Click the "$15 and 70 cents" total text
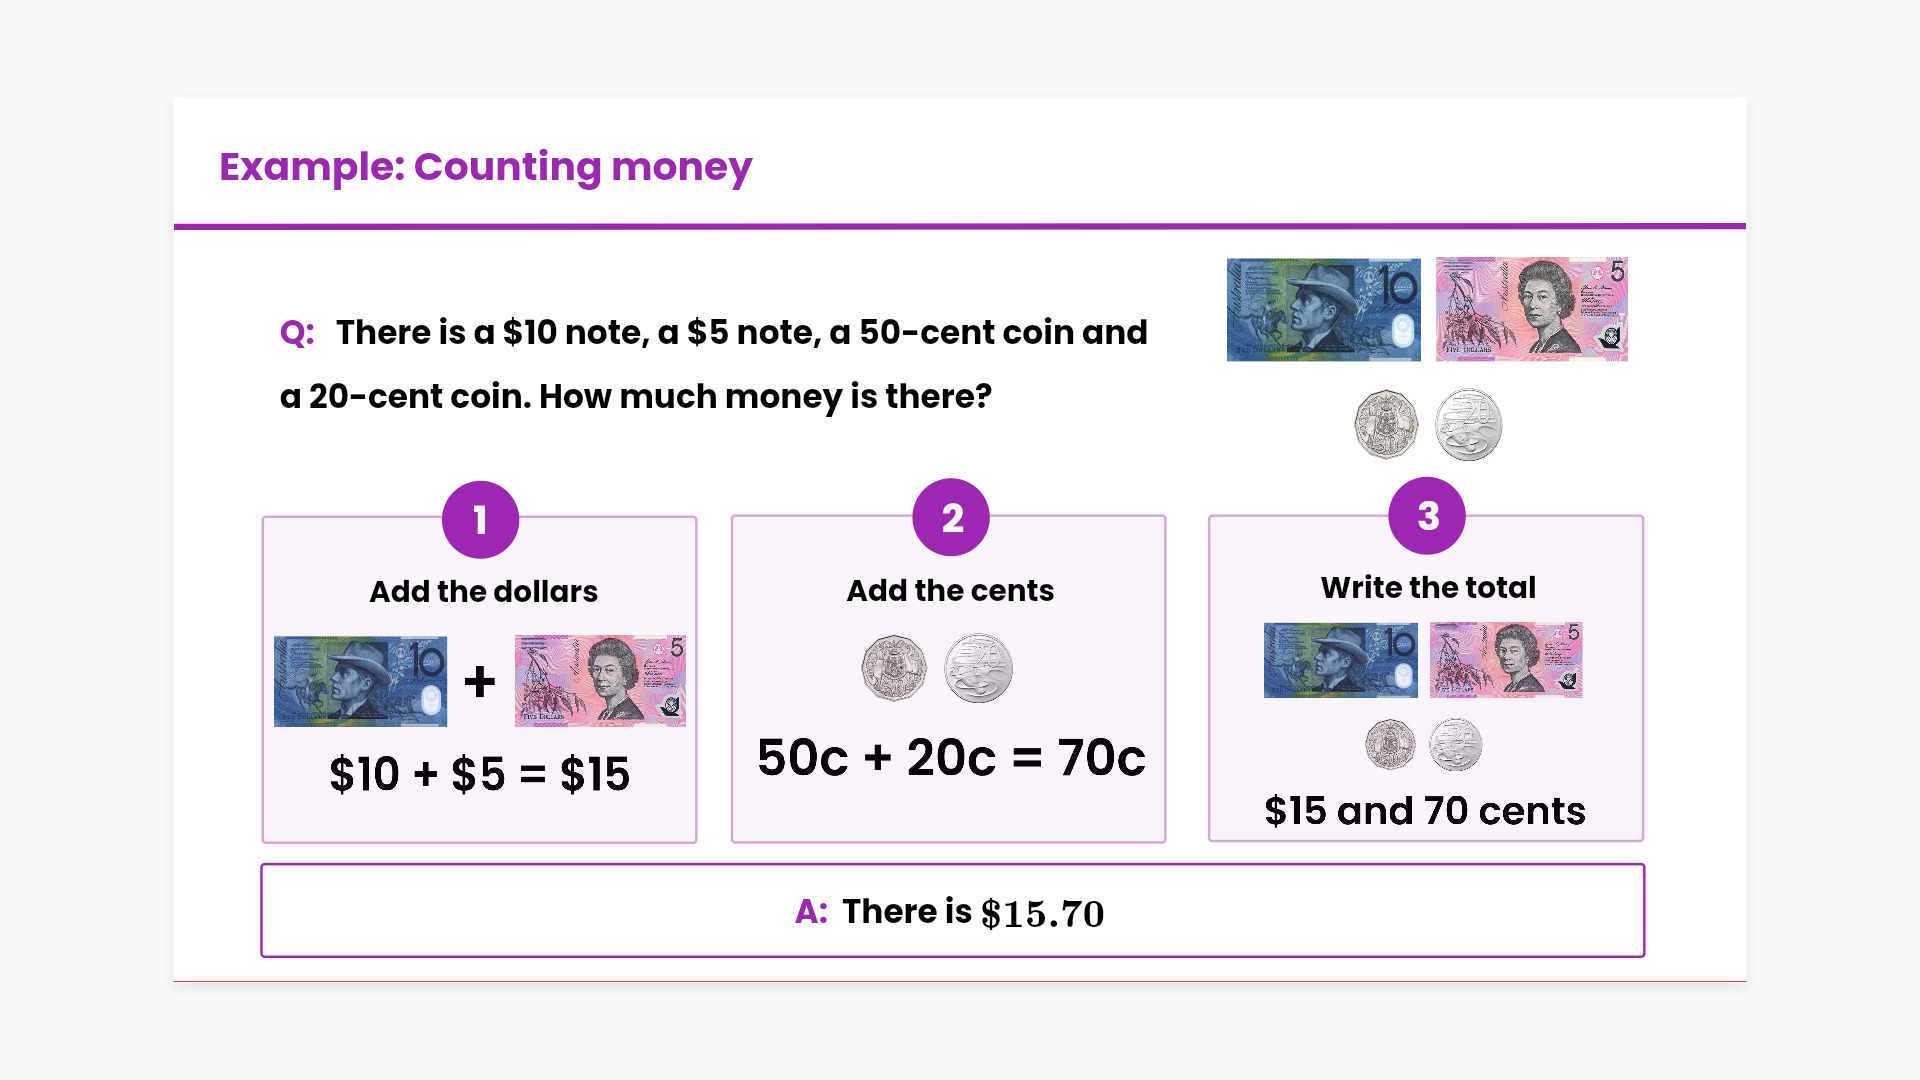 1425,811
